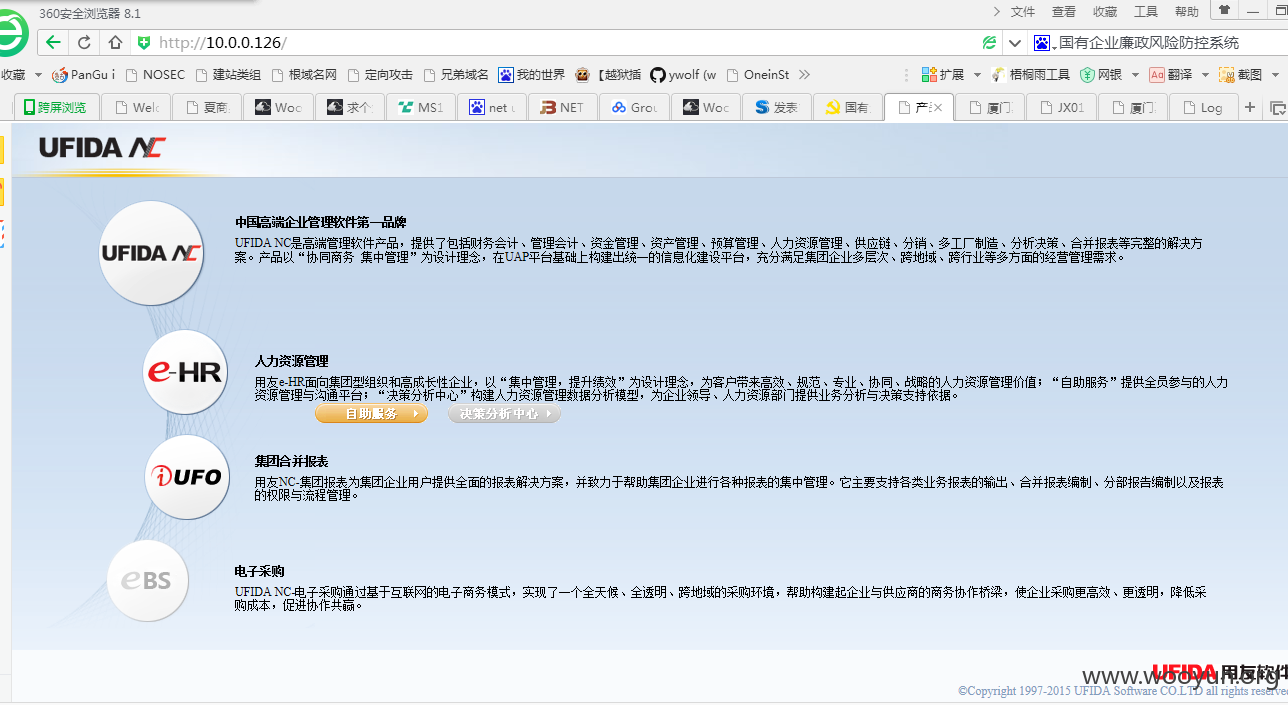The height and width of the screenshot is (705, 1288).
Task: Switch to the NET tab
Action: [562, 107]
